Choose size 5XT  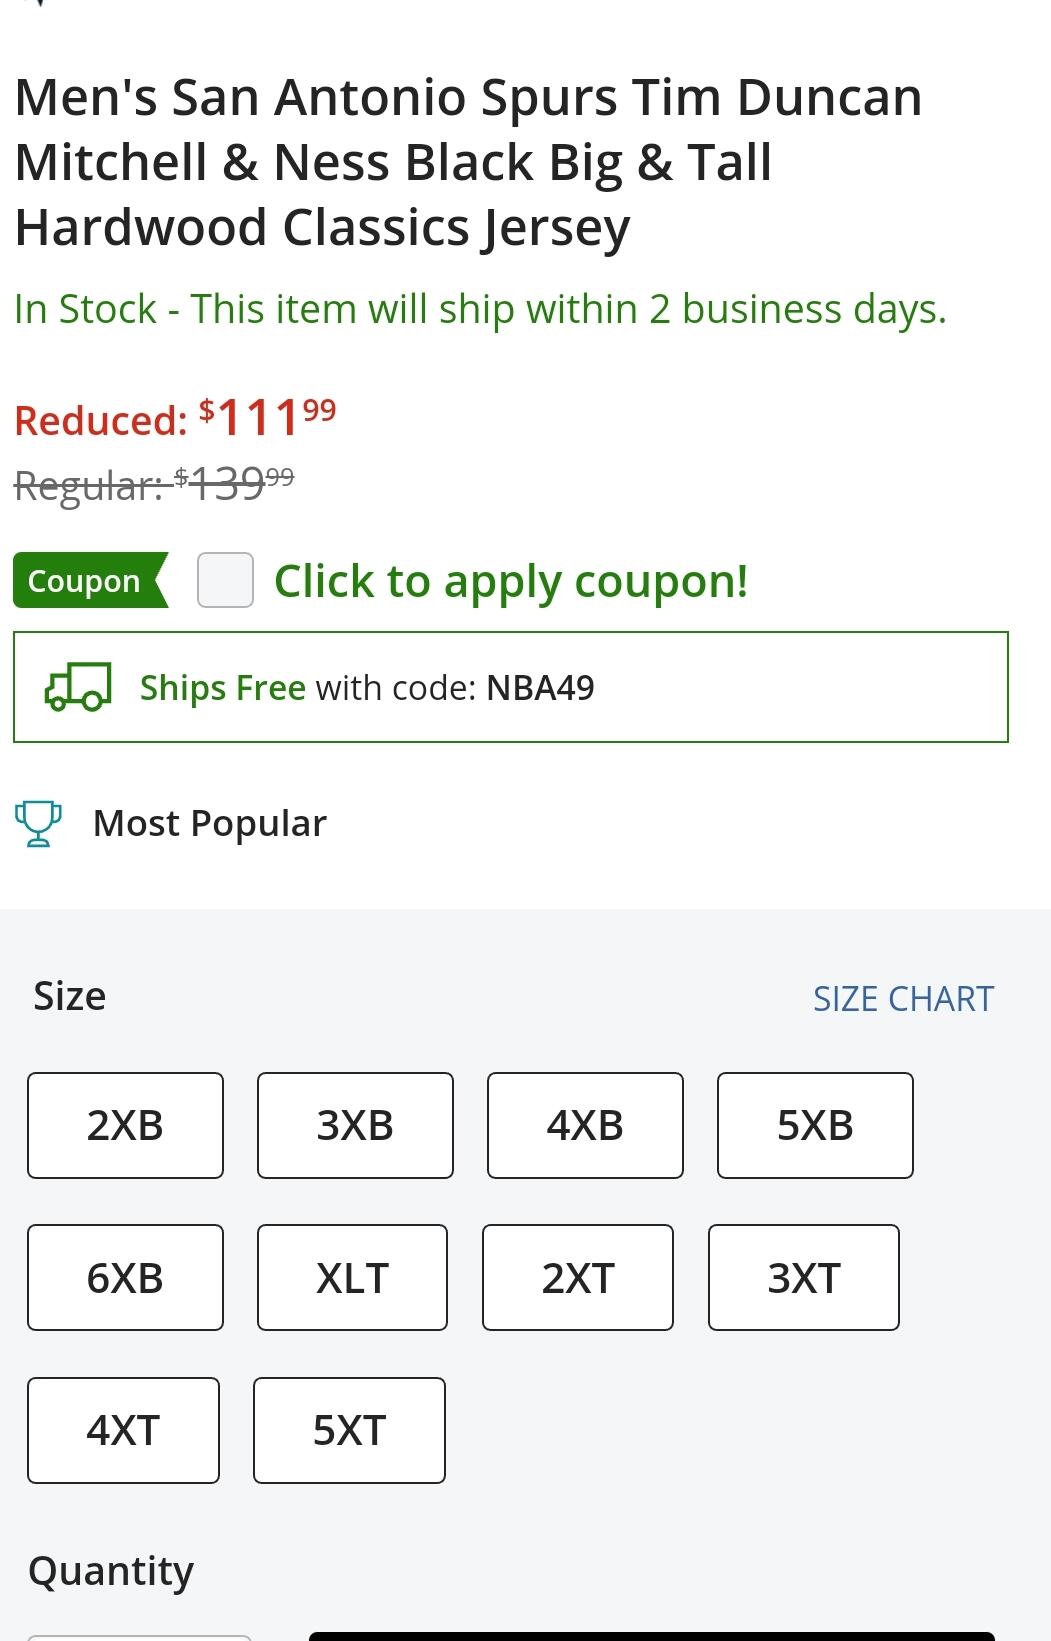click(x=349, y=1430)
